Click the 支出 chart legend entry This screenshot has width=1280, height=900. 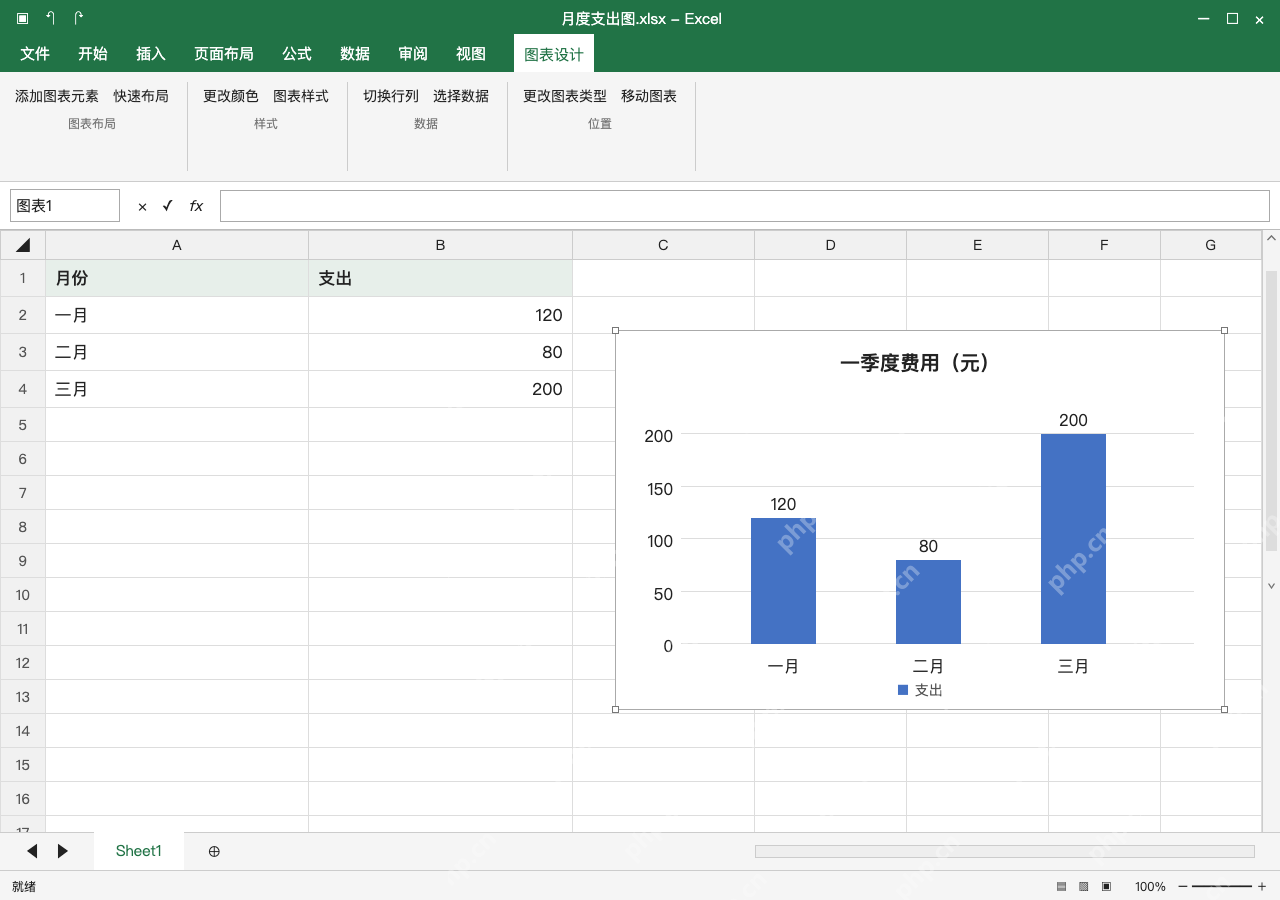[920, 690]
